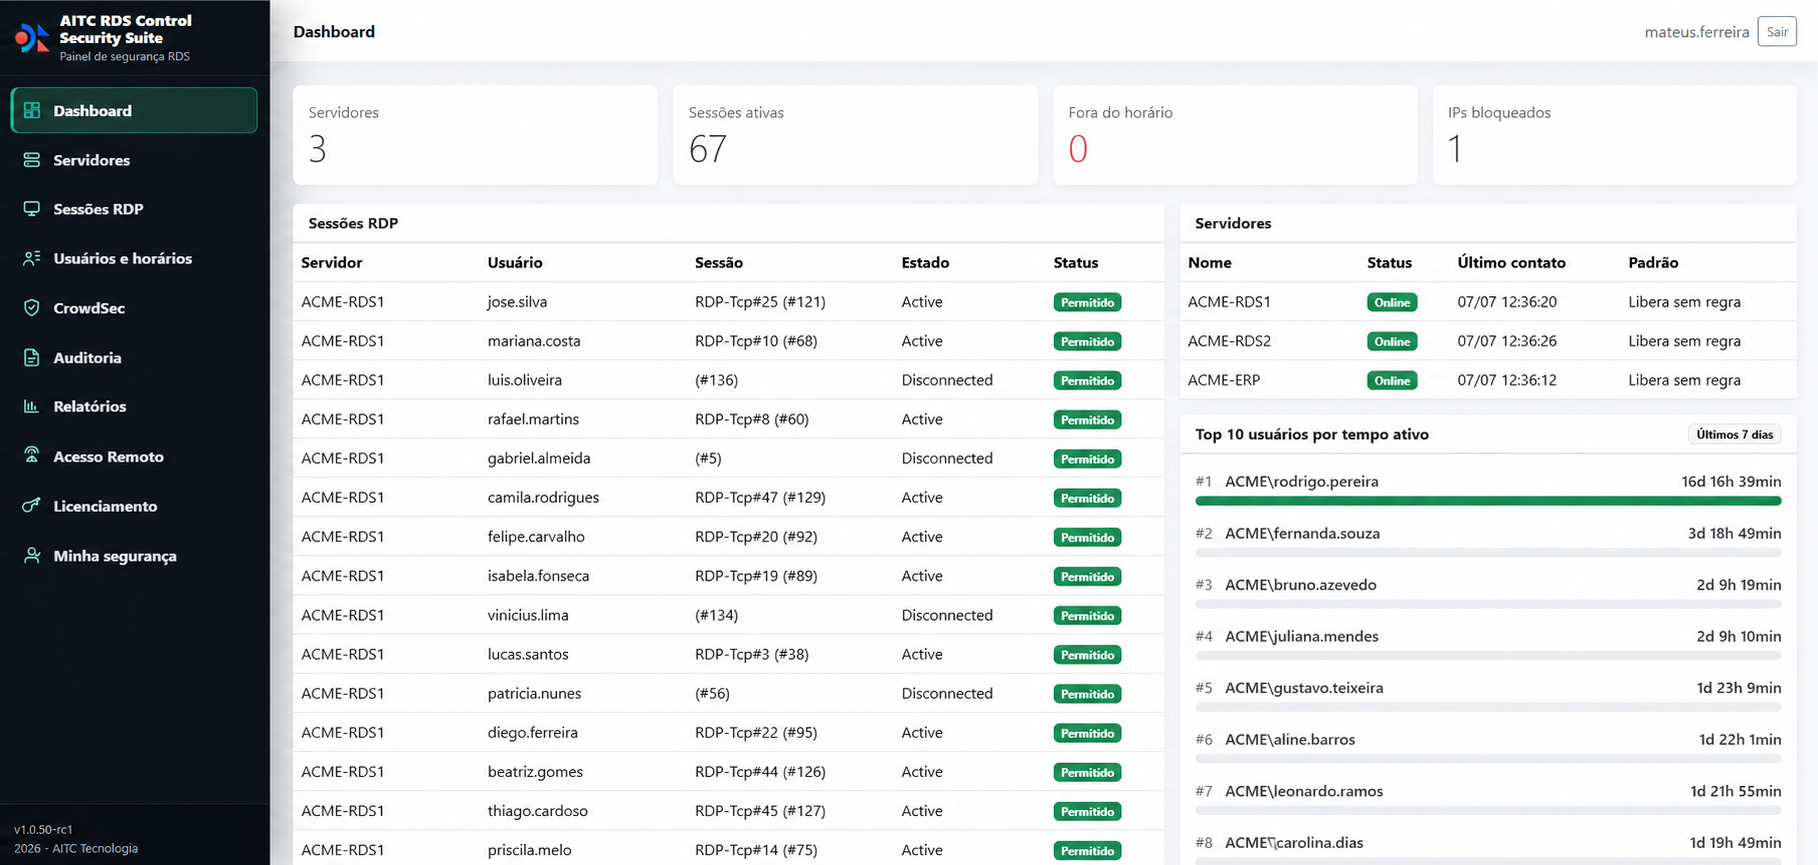Click the Servidores count card
The width and height of the screenshot is (1818, 865).
[475, 135]
